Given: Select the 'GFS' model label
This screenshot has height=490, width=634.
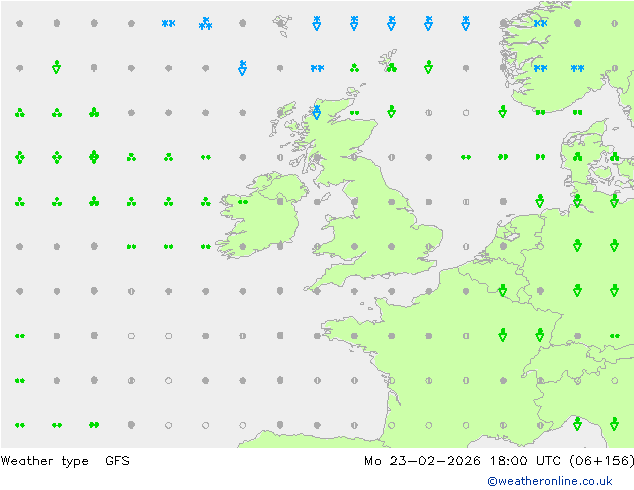Looking at the screenshot, I should [117, 460].
